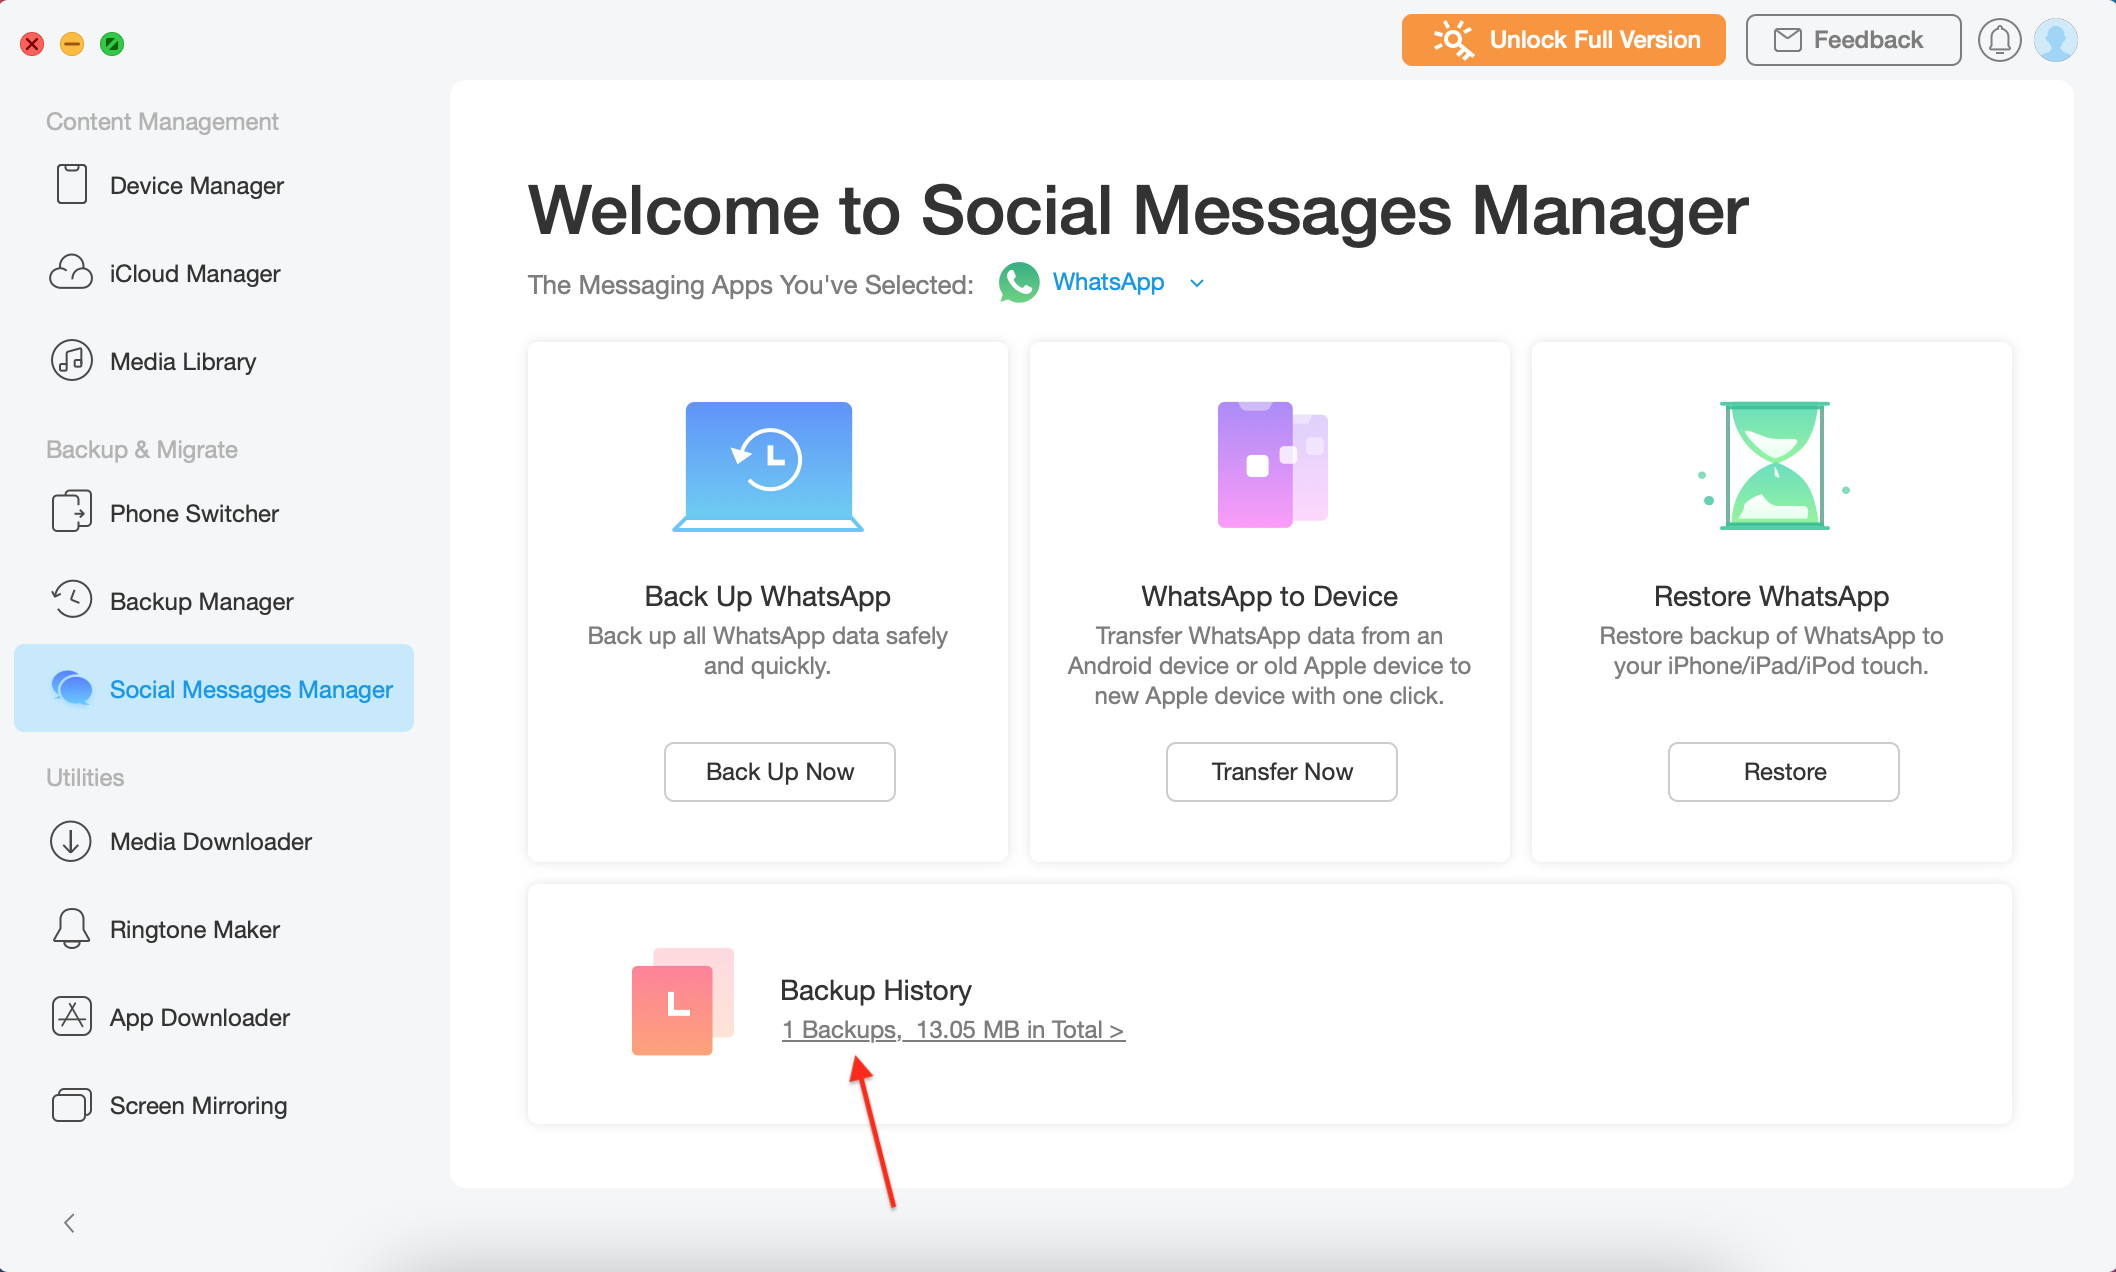
Task: Click the Screen Mirroring icon
Action: tap(71, 1105)
